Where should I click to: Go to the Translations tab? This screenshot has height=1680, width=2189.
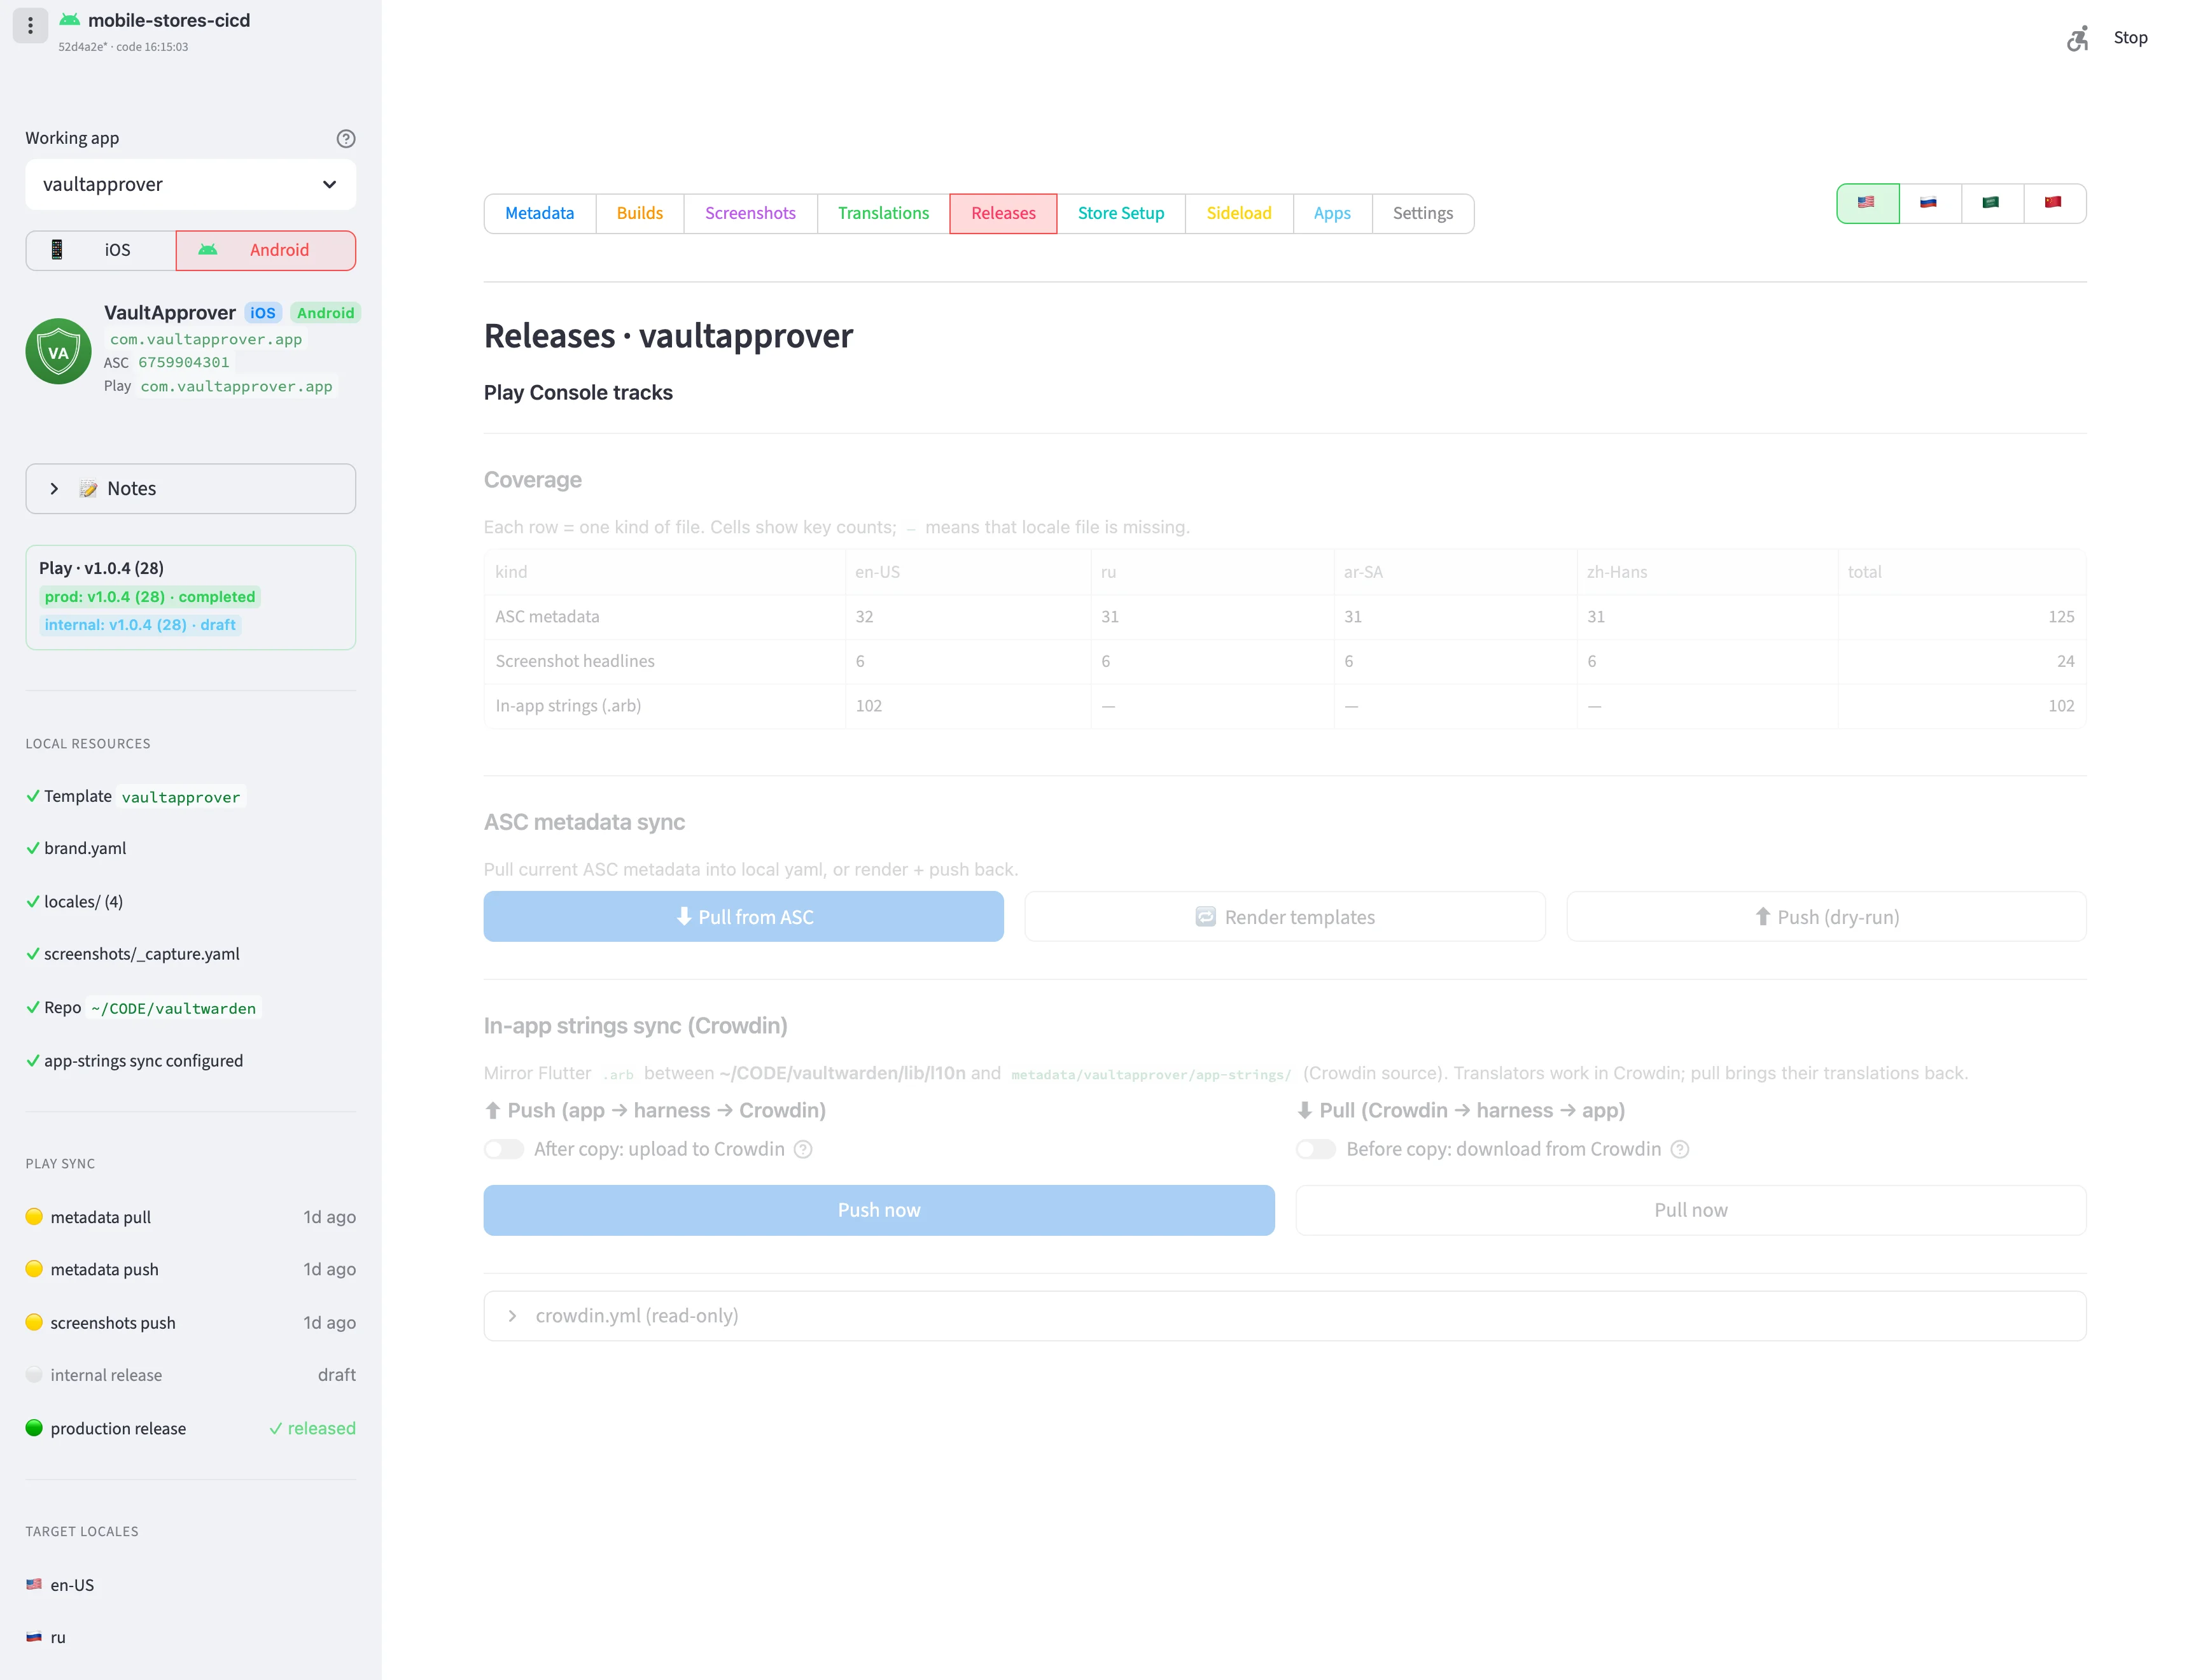pos(884,213)
